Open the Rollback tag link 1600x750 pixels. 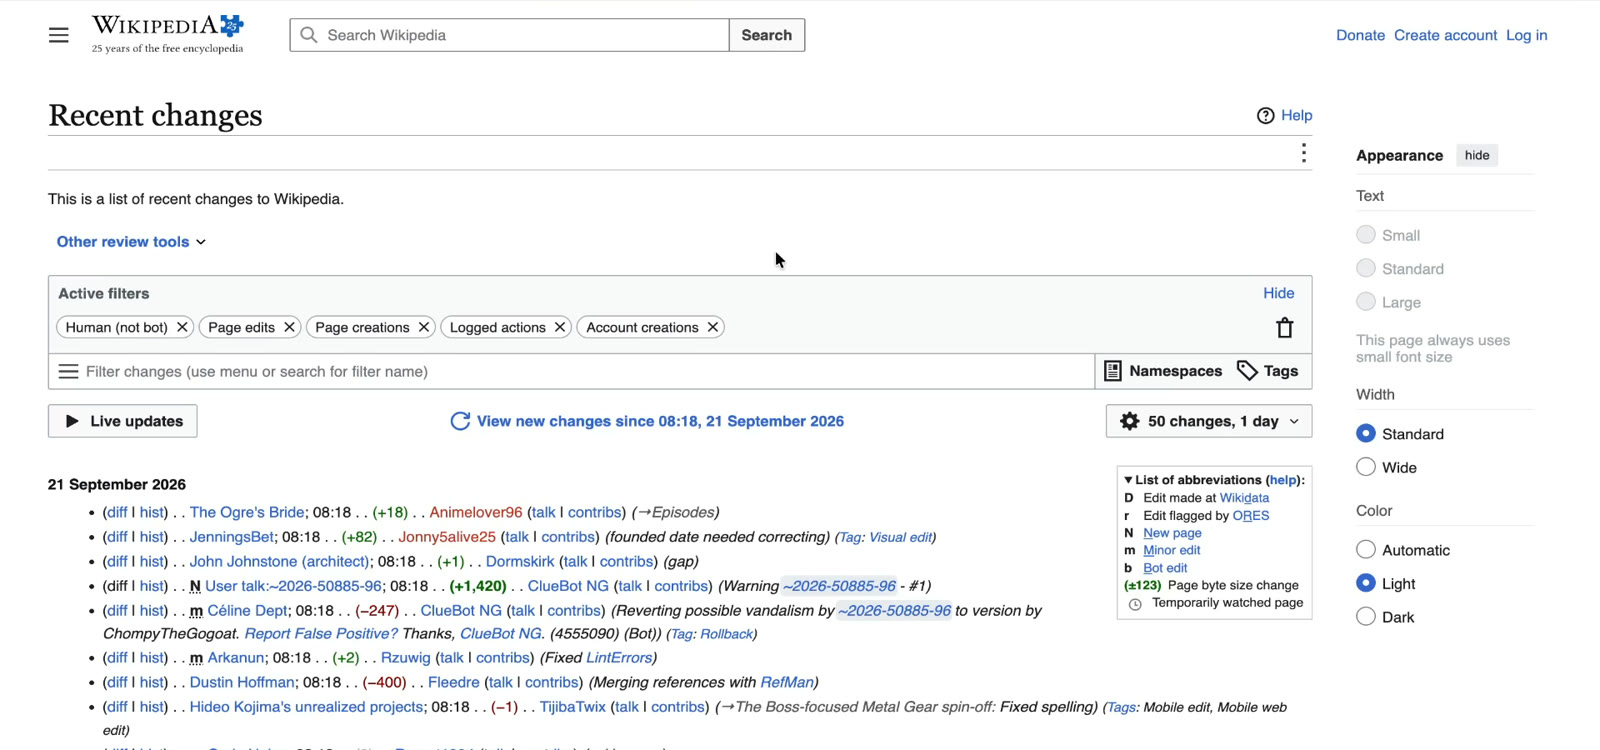(726, 634)
